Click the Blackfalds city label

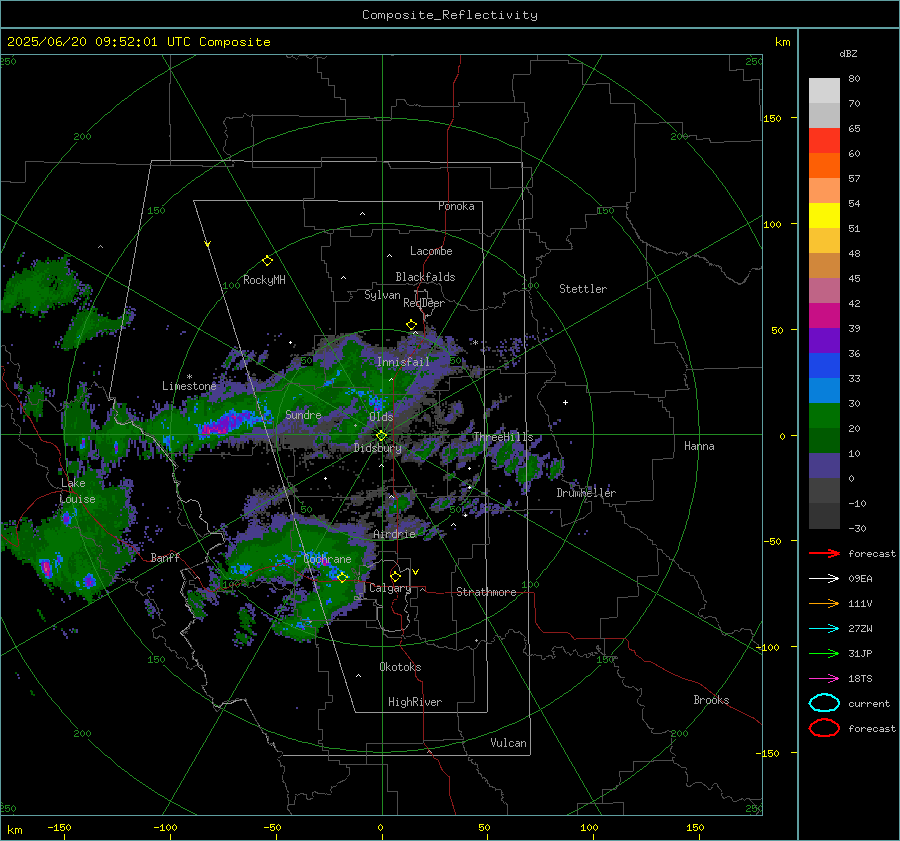click(425, 277)
